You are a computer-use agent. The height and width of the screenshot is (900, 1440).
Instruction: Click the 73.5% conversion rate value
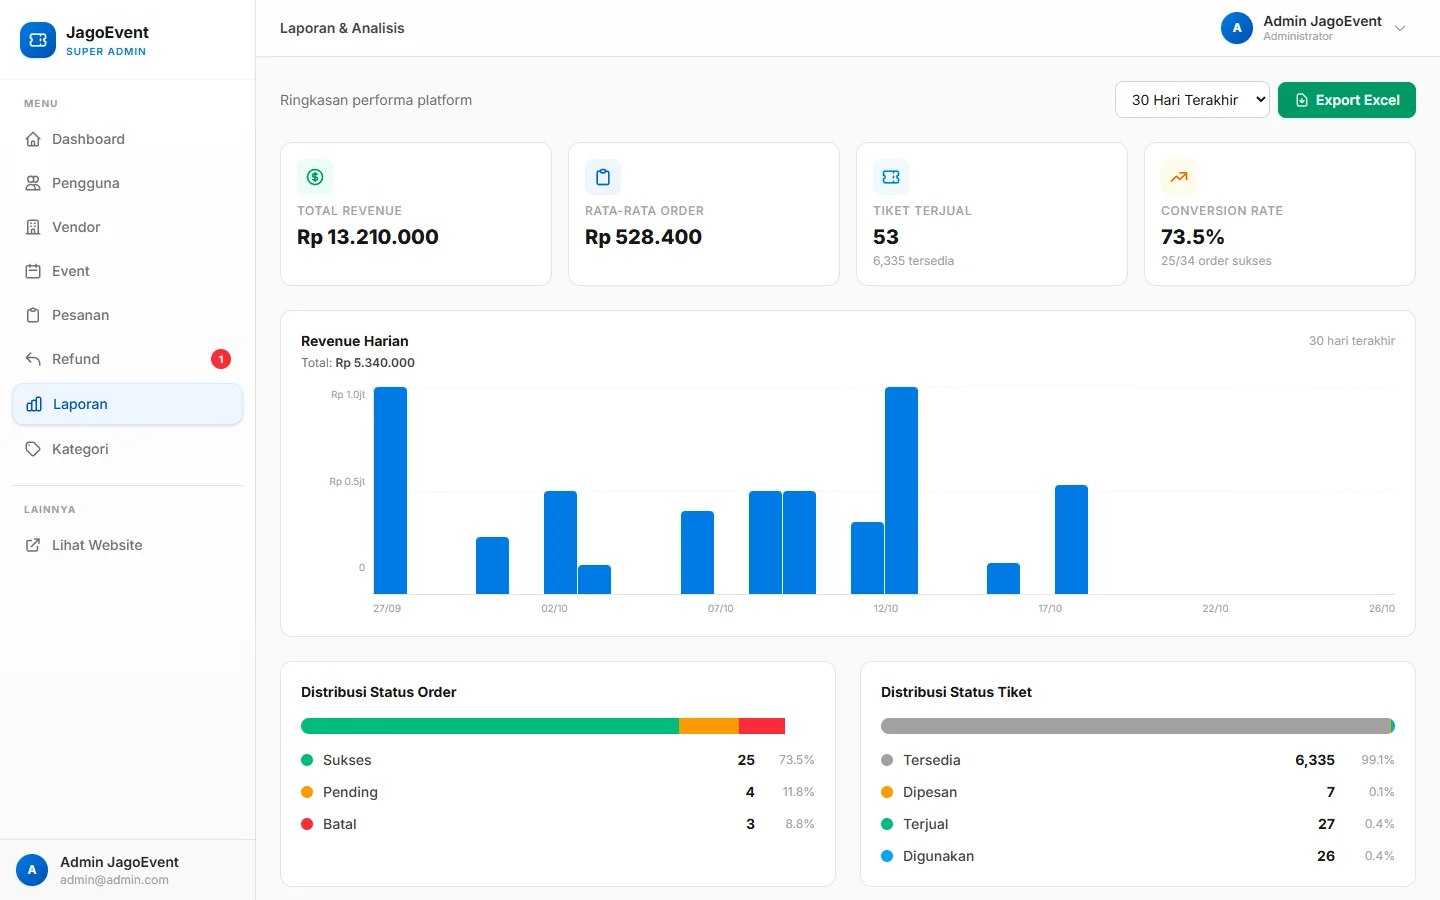pos(1192,237)
